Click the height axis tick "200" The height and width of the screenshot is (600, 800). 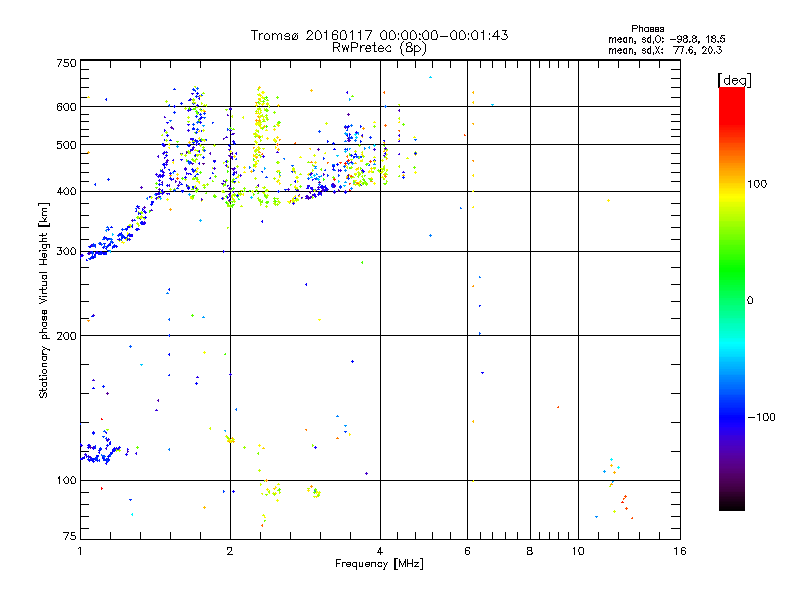pyautogui.click(x=66, y=336)
